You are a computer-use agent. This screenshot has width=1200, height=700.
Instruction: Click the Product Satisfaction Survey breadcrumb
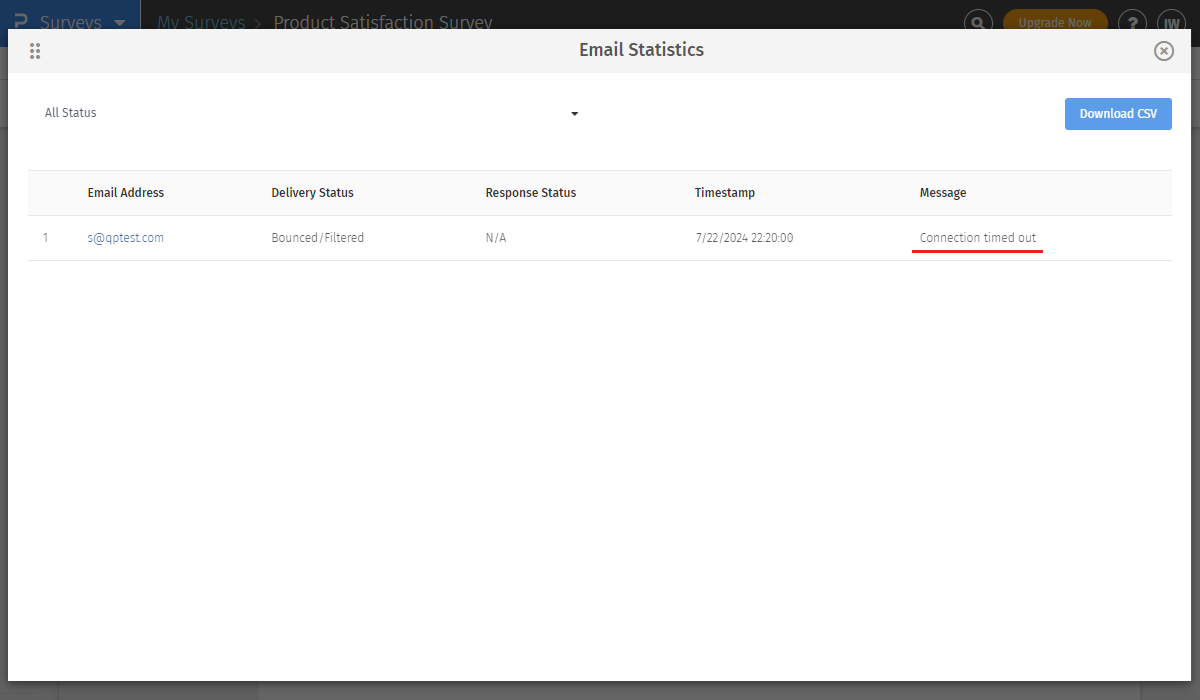pos(383,22)
